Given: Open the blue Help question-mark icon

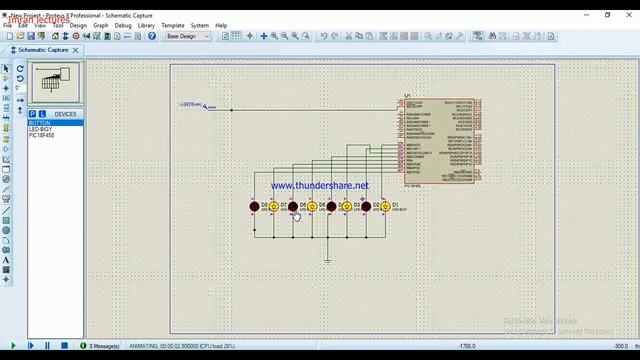Looking at the screenshot, I should coord(152,36).
